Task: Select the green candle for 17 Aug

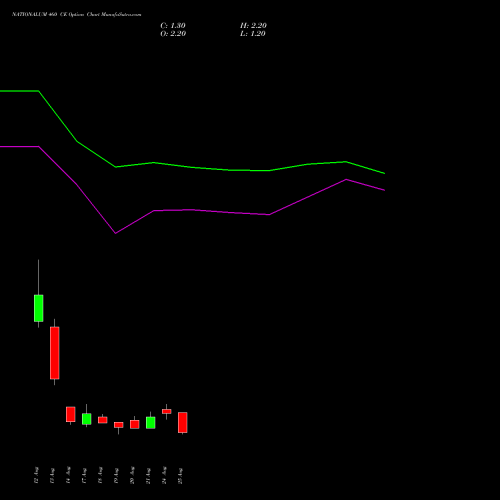Action: (x=87, y=419)
